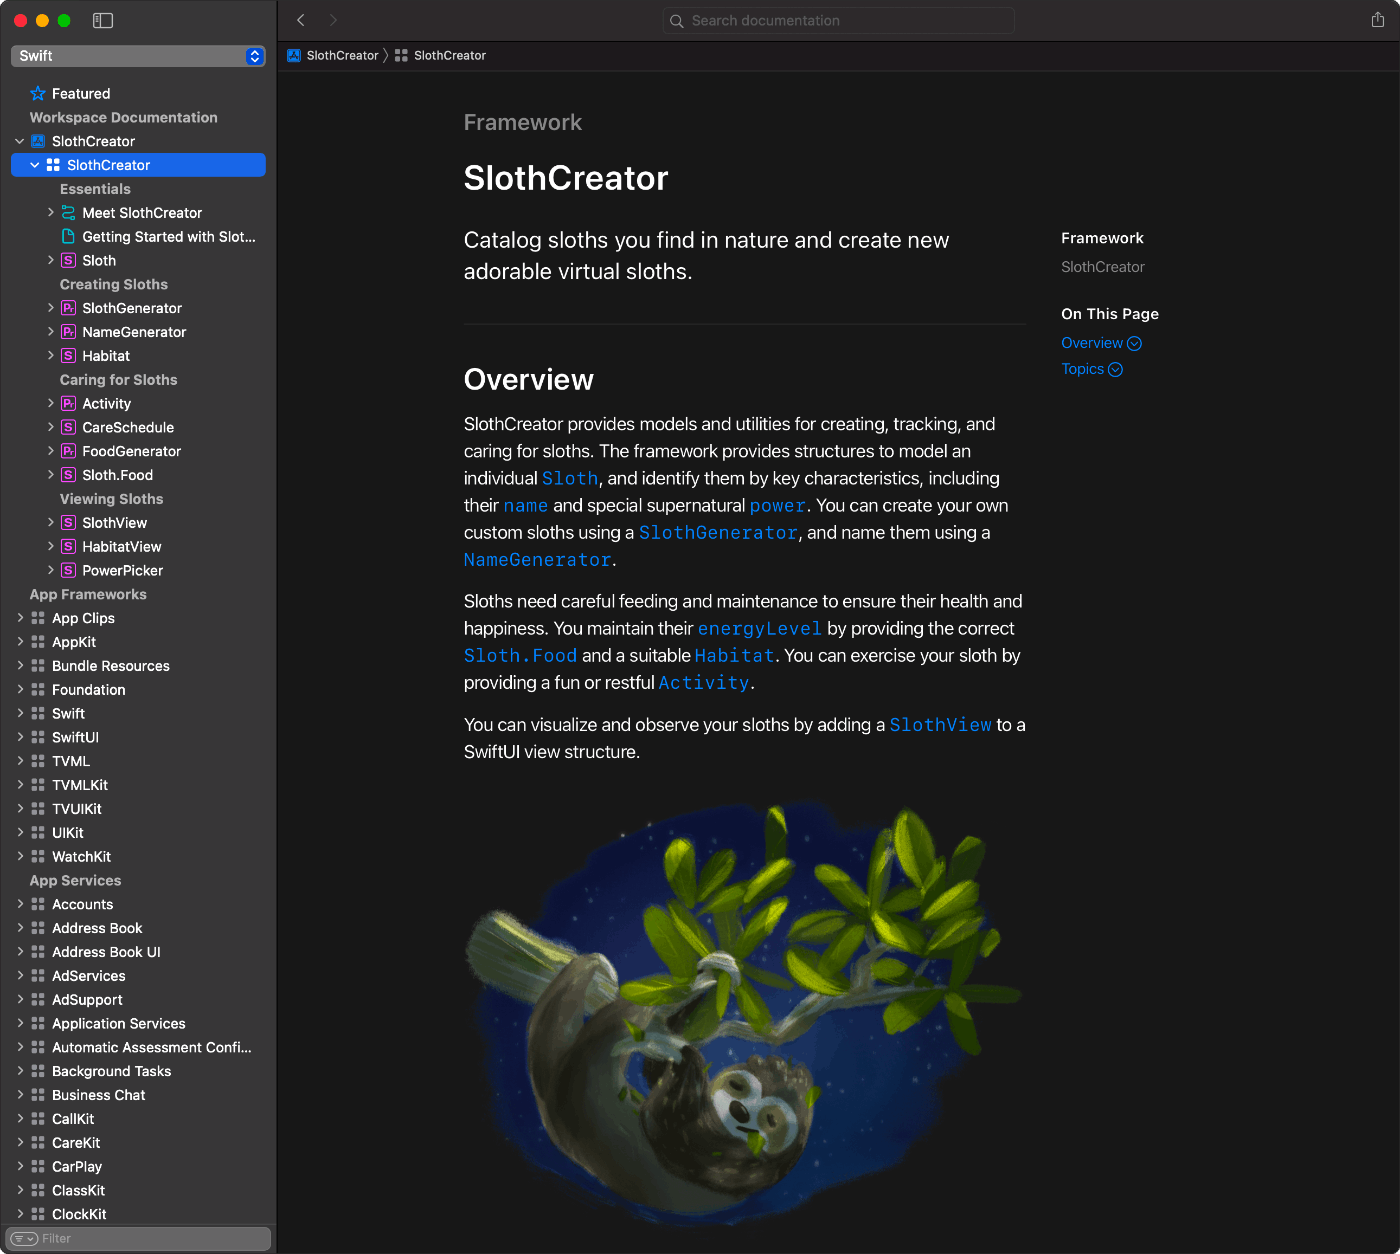Viewport: 1400px width, 1254px height.
Task: Collapse the SlothCreator workspace tree
Action: [x=20, y=141]
